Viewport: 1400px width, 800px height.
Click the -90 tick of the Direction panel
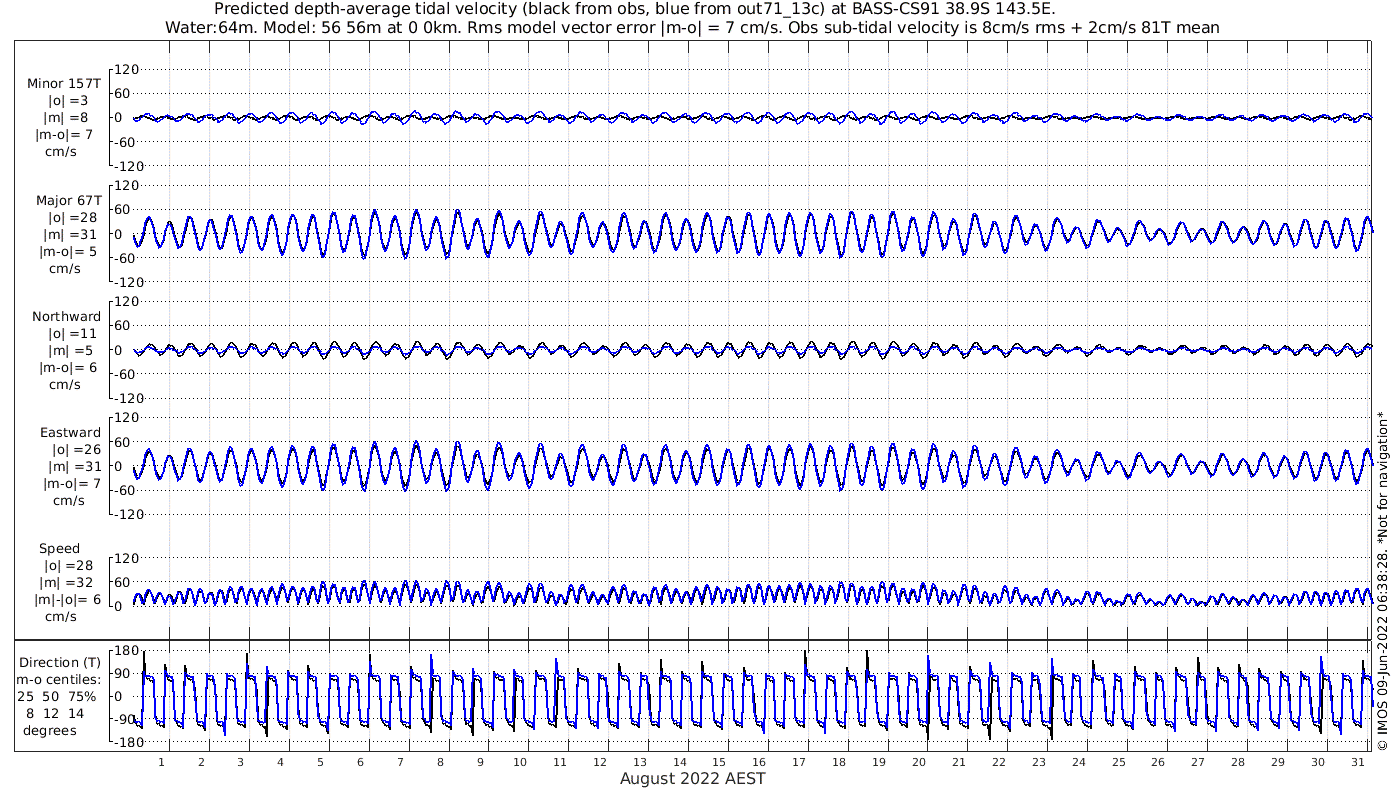click(x=124, y=719)
